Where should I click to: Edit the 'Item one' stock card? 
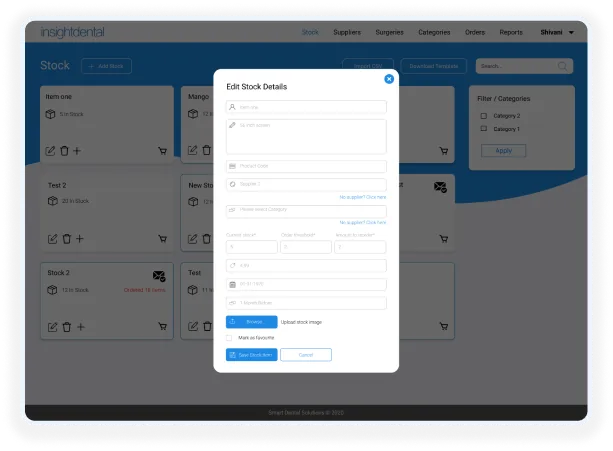point(50,151)
